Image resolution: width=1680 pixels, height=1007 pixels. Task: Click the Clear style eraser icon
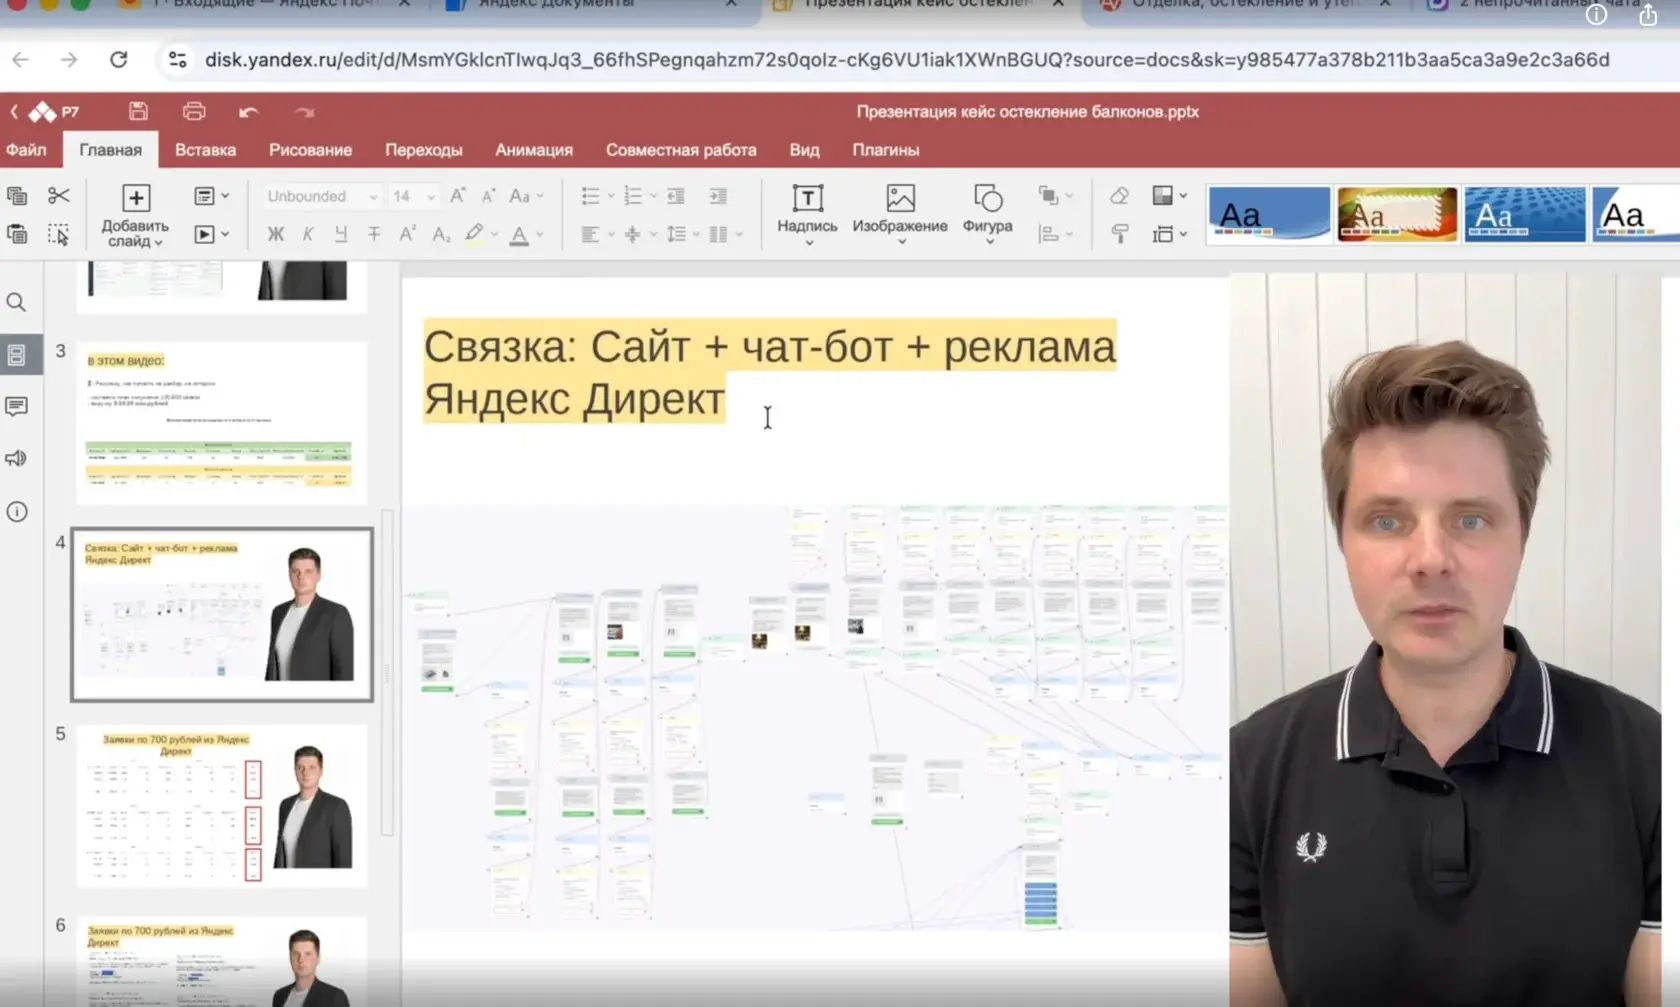[1119, 196]
